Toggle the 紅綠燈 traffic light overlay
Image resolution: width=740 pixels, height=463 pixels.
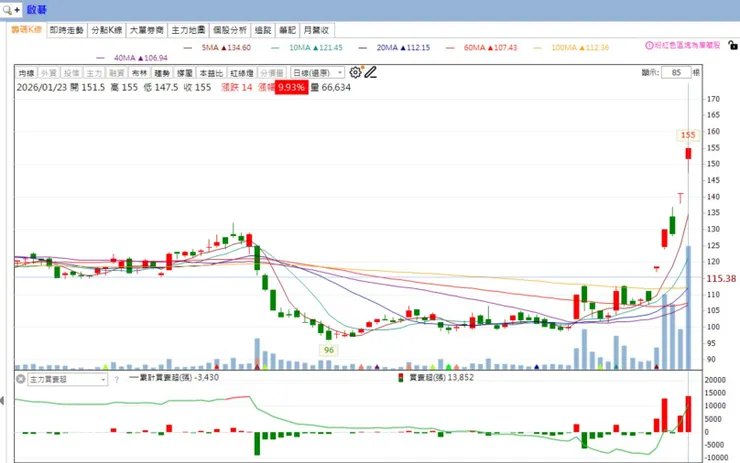click(x=242, y=73)
